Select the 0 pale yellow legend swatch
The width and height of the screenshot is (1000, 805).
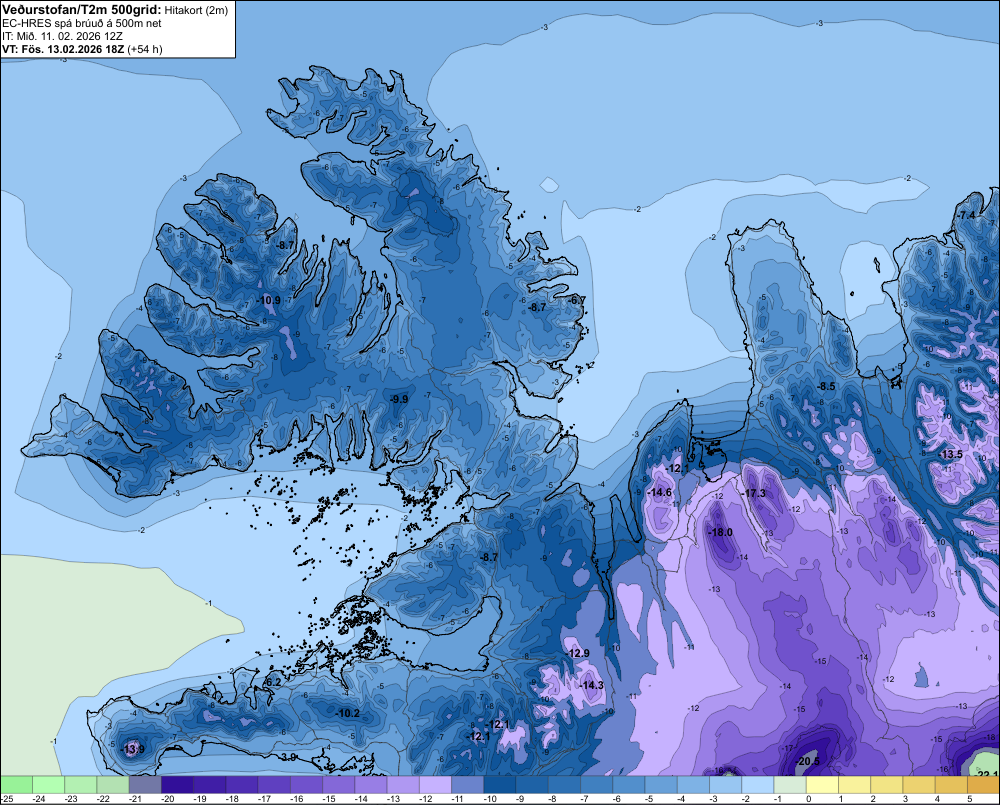821,785
